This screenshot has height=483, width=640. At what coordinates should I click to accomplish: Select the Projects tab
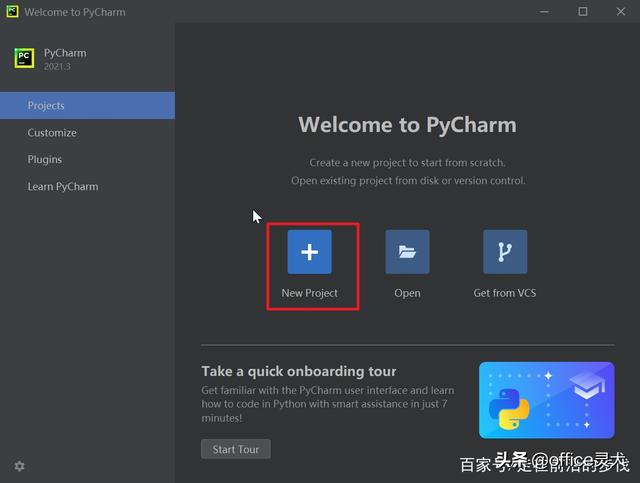(87, 105)
